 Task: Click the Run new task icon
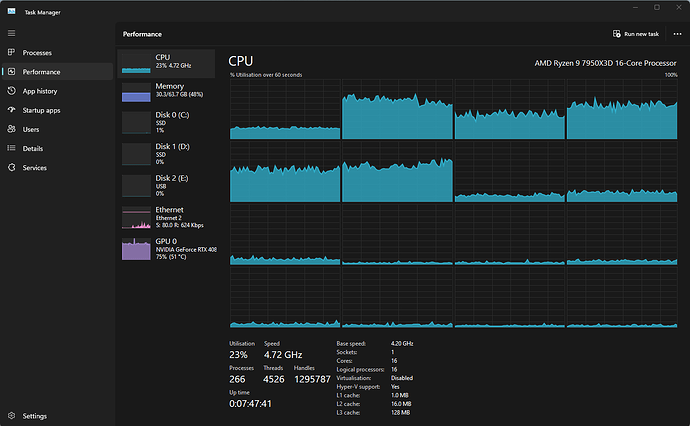point(617,34)
